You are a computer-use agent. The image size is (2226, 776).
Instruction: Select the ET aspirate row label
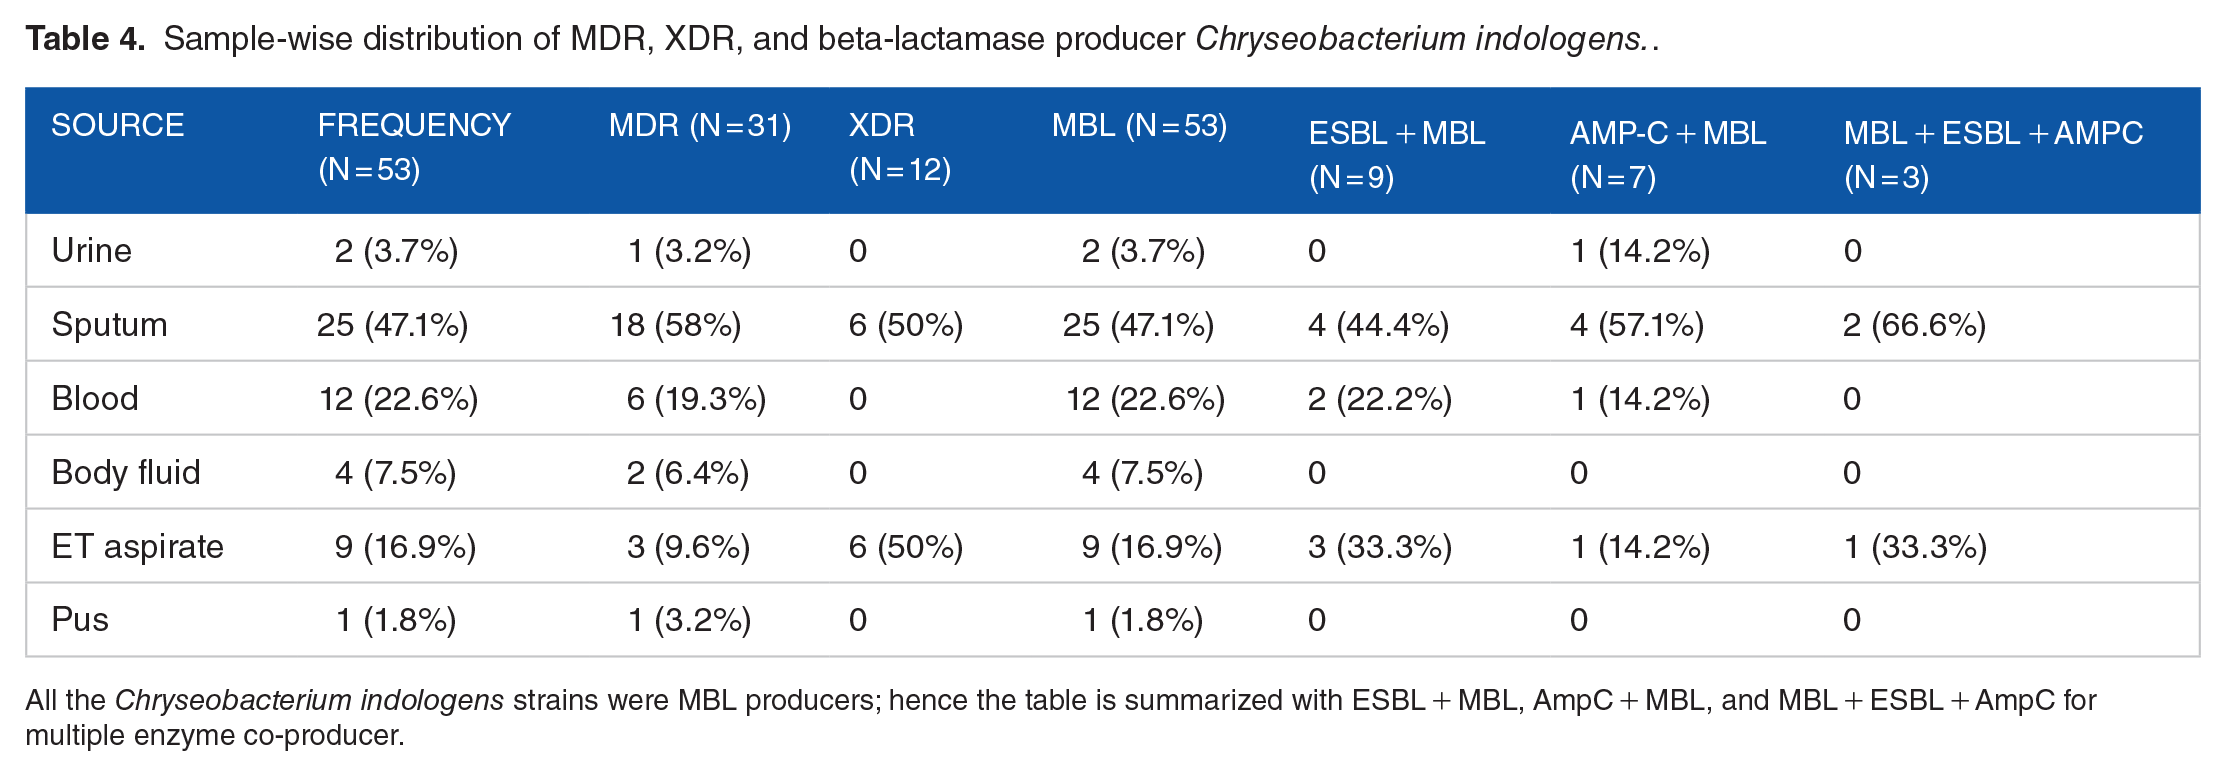[138, 546]
